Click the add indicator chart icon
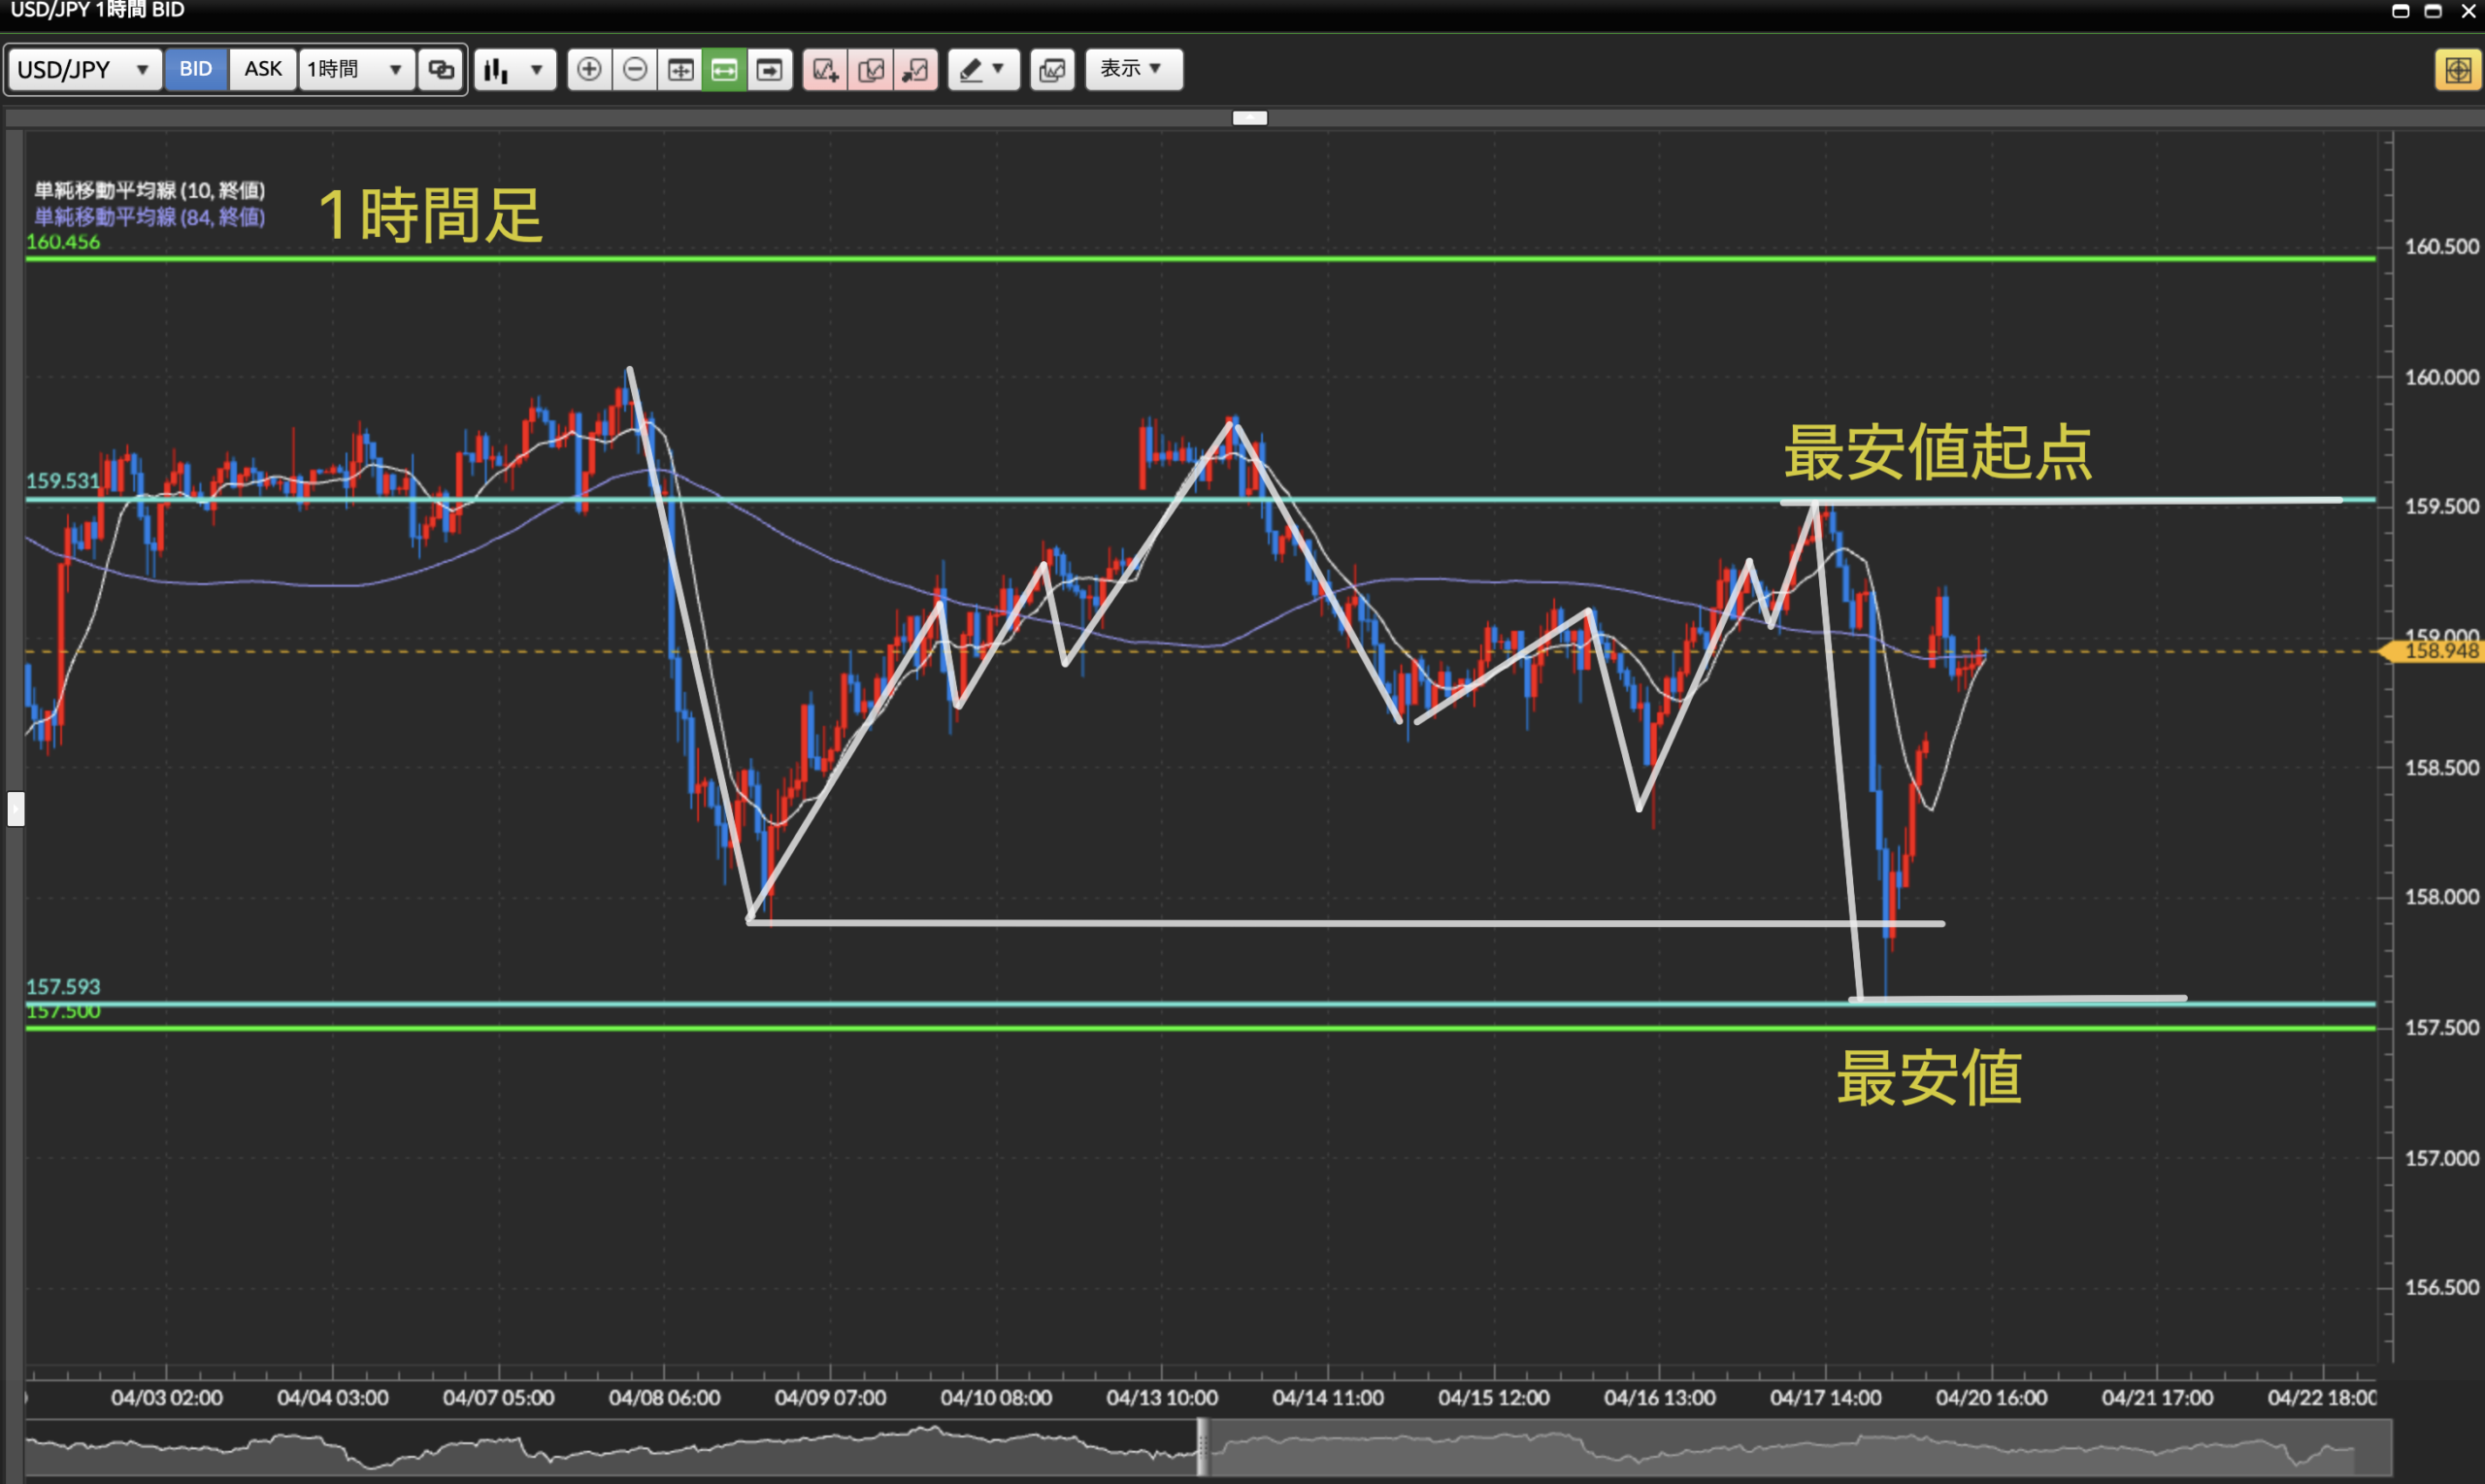The image size is (2485, 1484). click(825, 69)
